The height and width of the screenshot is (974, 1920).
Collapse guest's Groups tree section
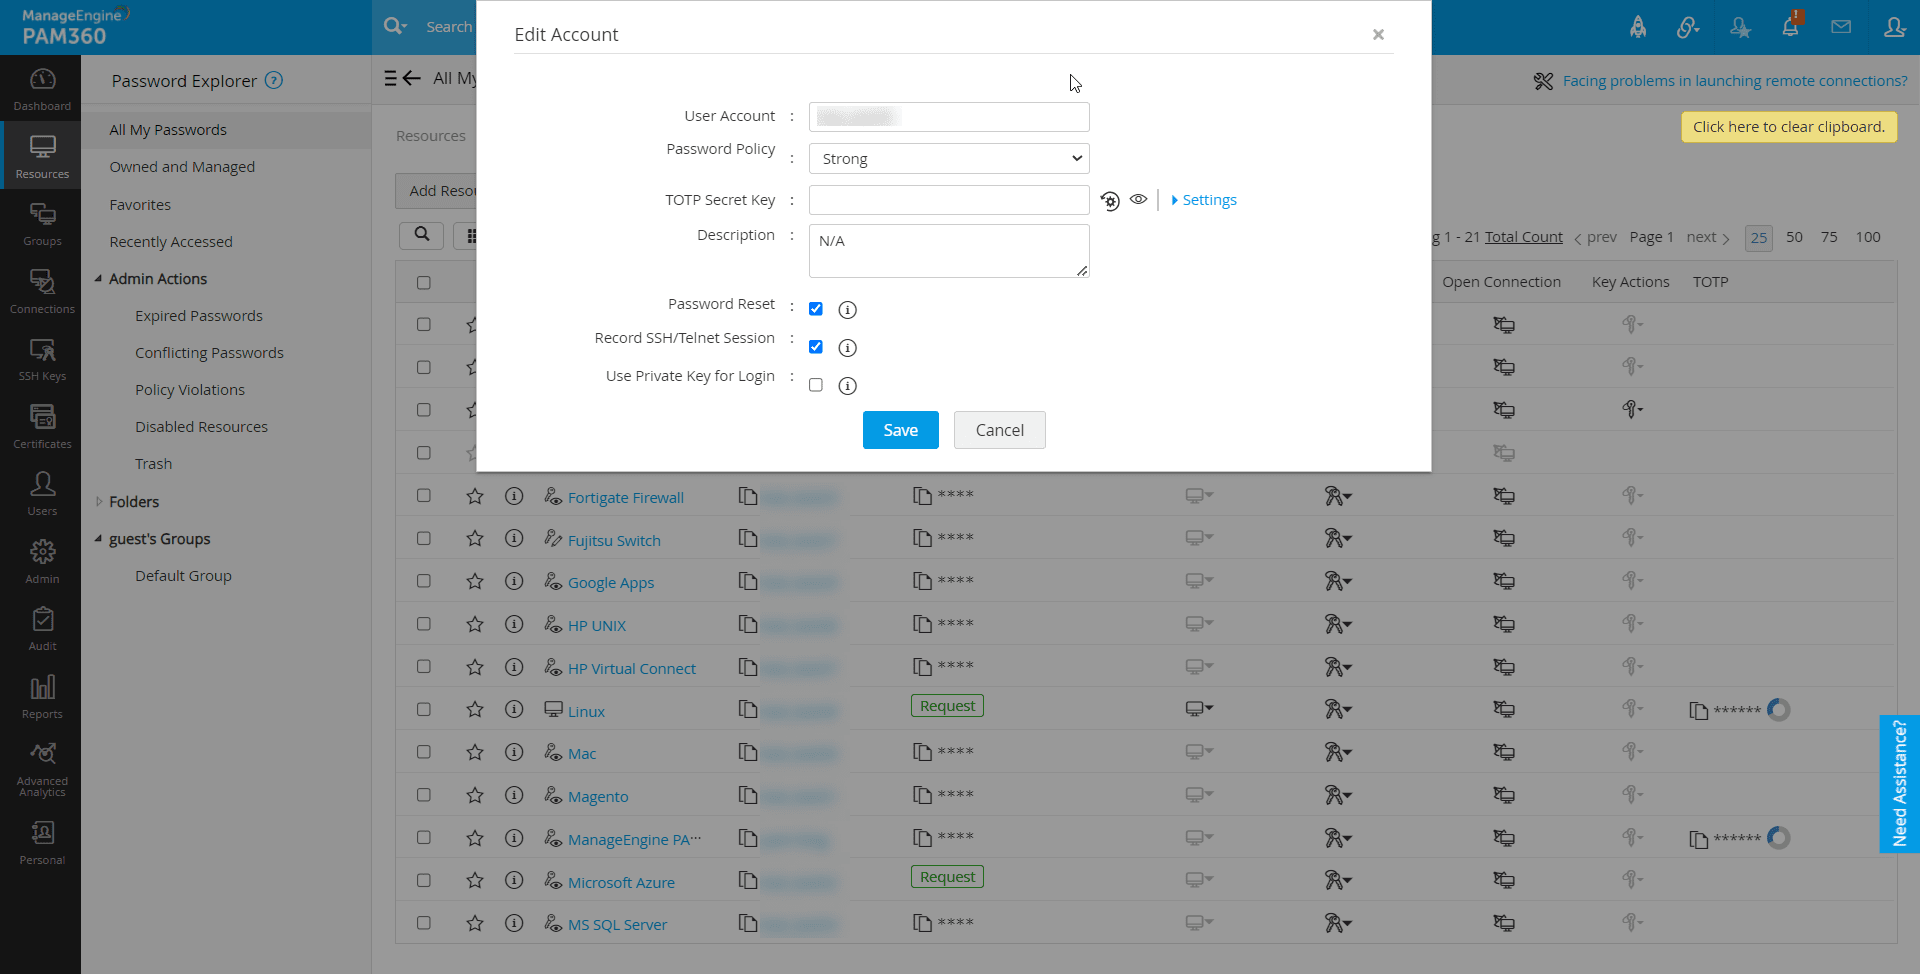pos(98,539)
